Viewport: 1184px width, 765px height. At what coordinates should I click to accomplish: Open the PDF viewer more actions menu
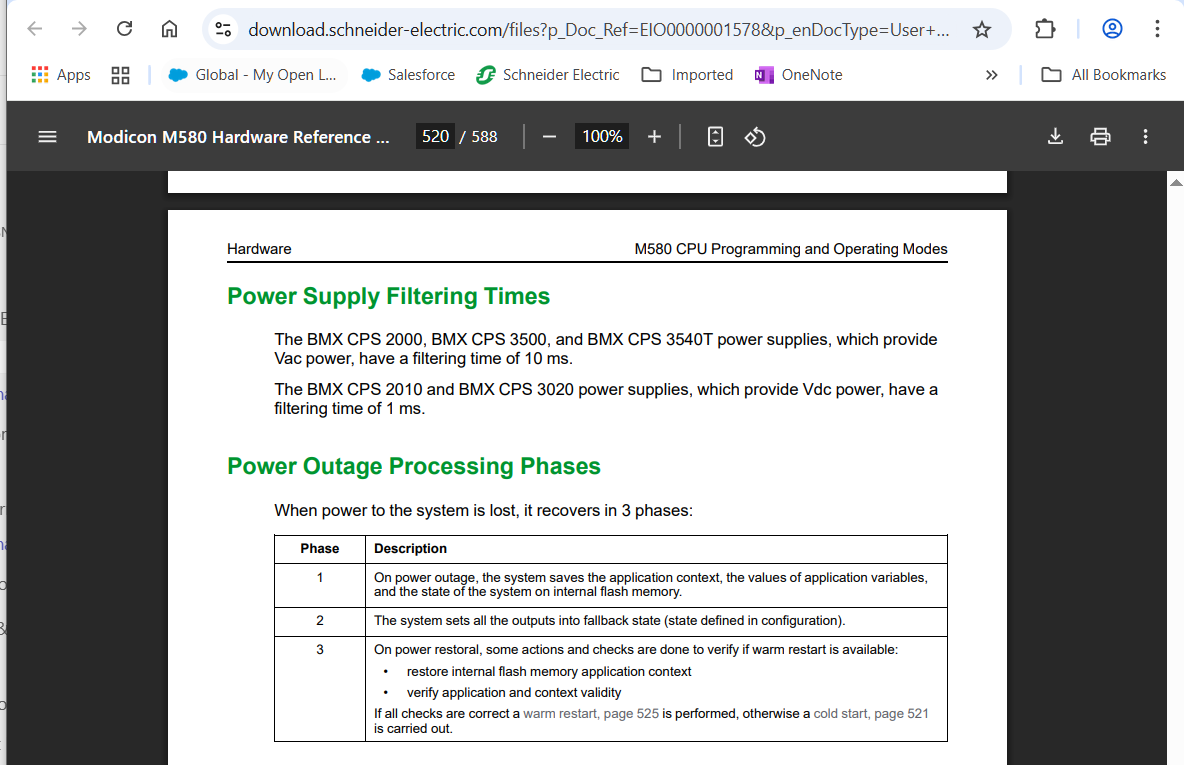(1145, 137)
